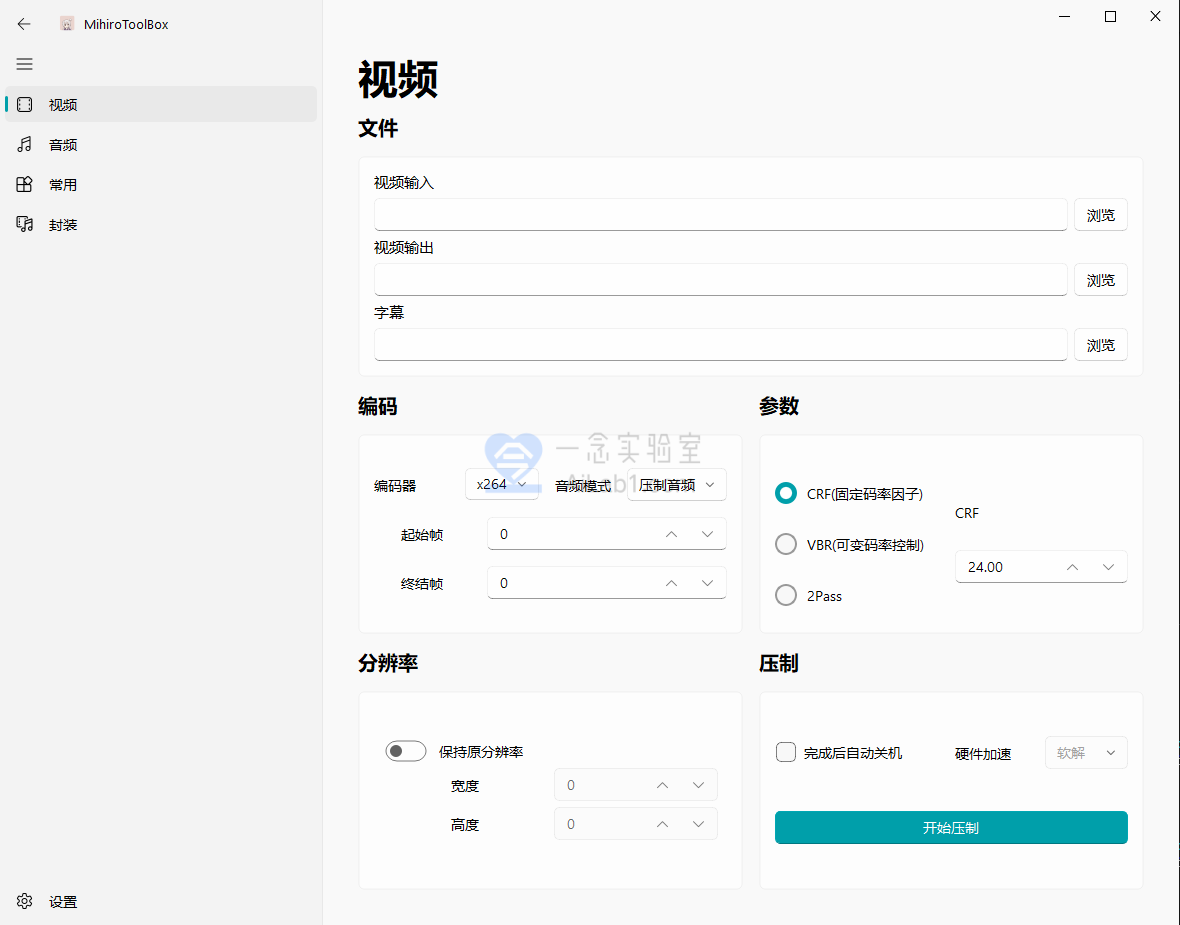Collapse the navigation with the hamburger icon
Viewport: 1180px width, 925px height.
[24, 64]
